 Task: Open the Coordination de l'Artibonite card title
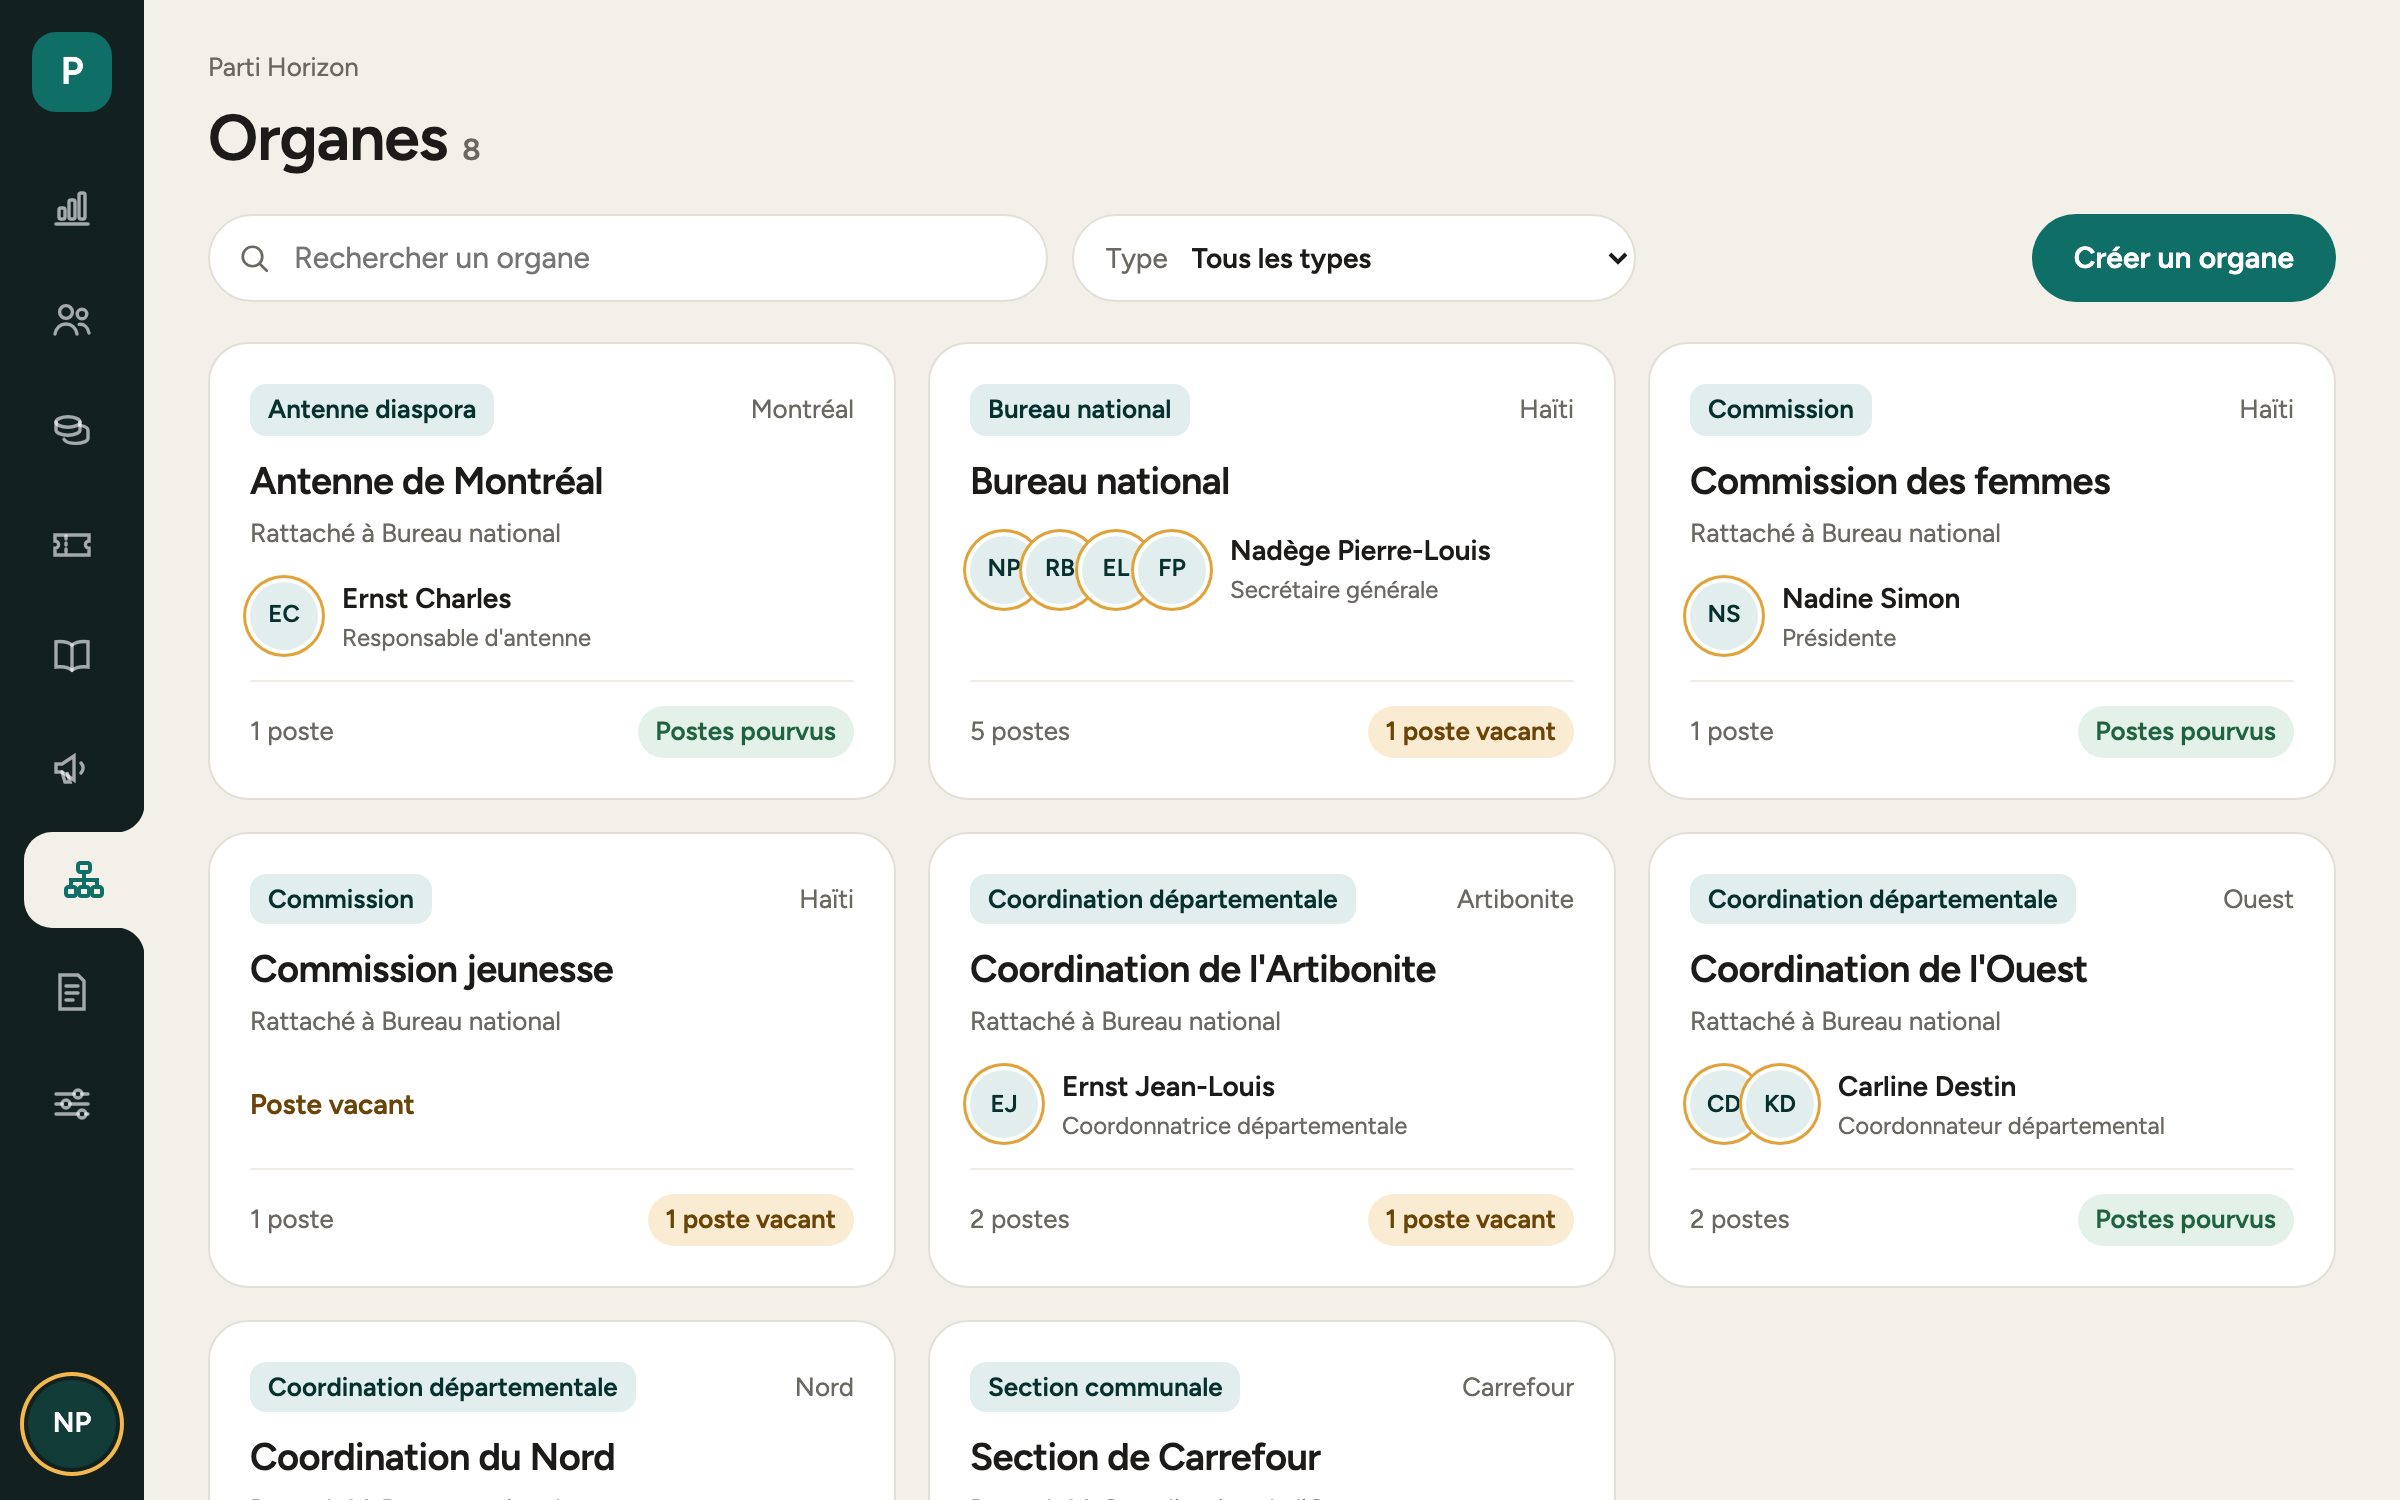tap(1202, 969)
